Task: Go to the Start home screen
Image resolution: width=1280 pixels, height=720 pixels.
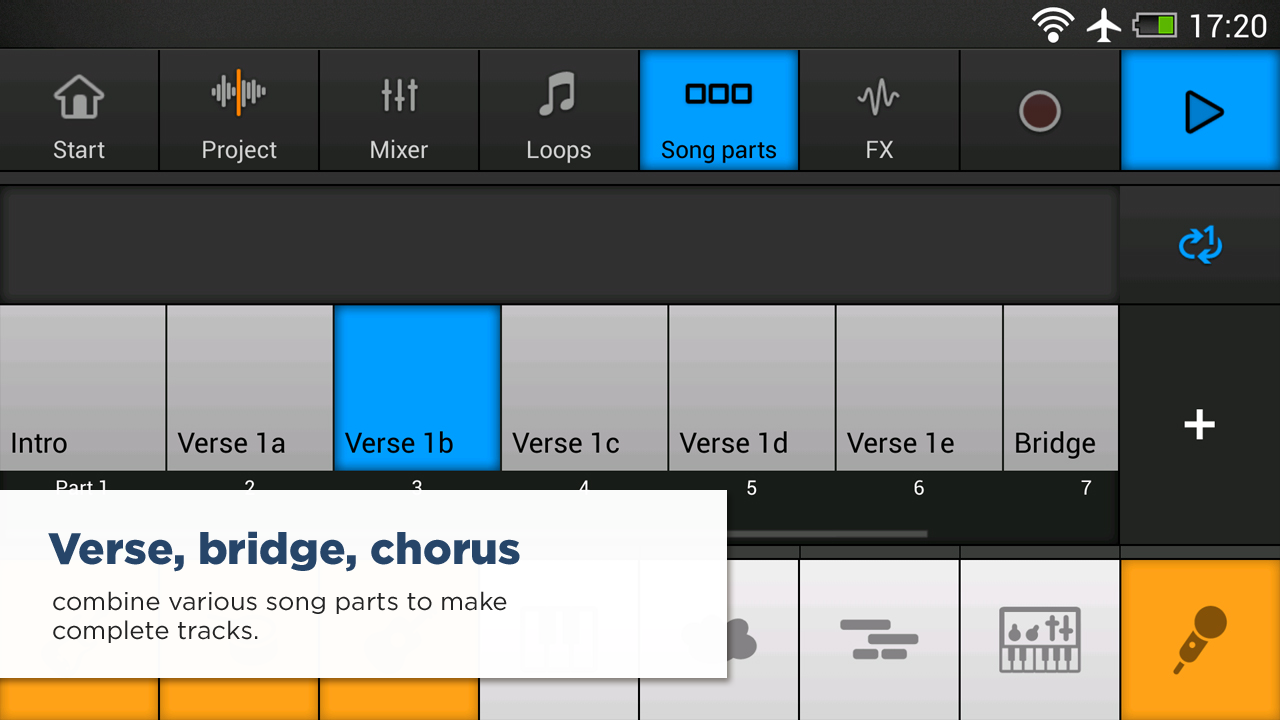Action: pos(79,111)
